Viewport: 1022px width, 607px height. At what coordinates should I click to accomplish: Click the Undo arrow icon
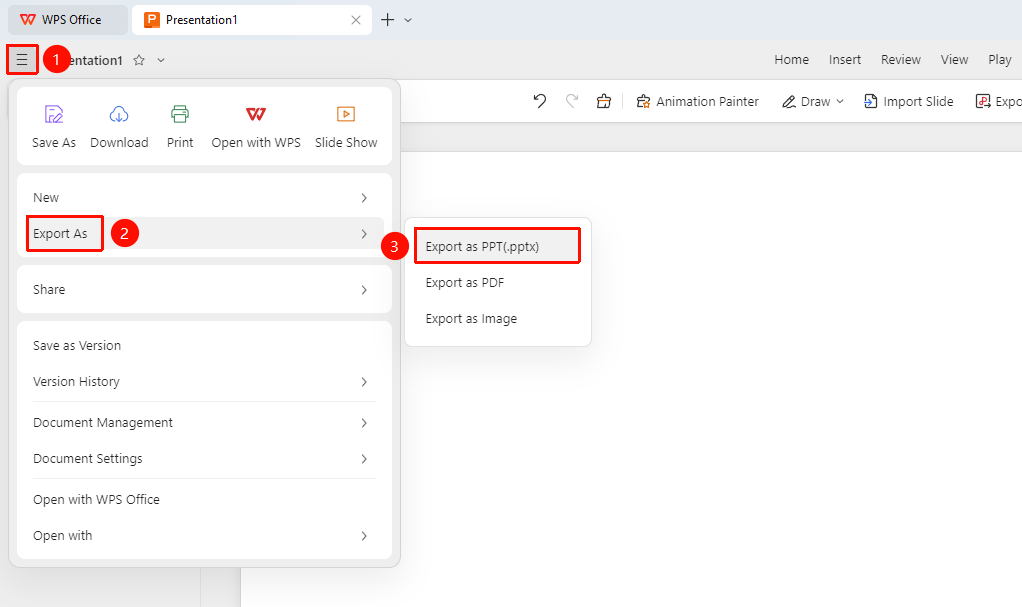click(x=540, y=101)
